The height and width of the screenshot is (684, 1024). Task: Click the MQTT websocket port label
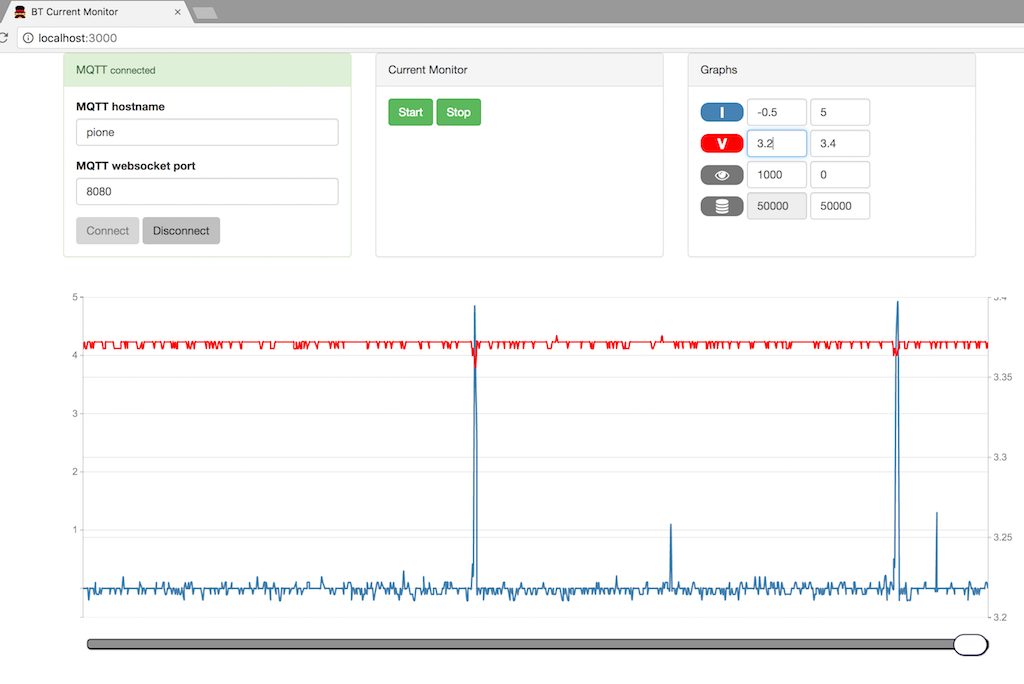coord(136,166)
